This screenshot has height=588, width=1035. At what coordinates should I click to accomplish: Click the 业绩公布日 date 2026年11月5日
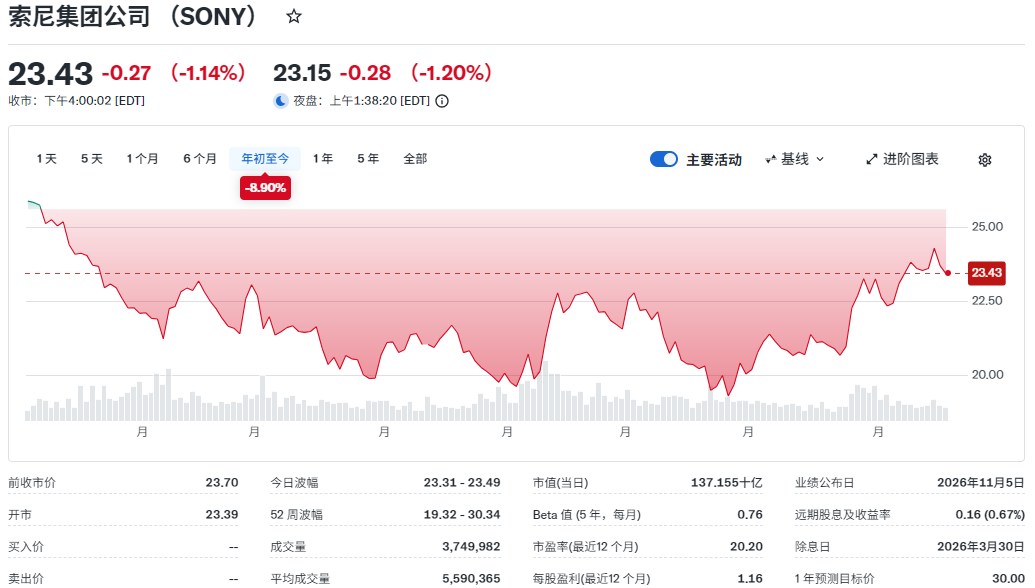[x=981, y=482]
